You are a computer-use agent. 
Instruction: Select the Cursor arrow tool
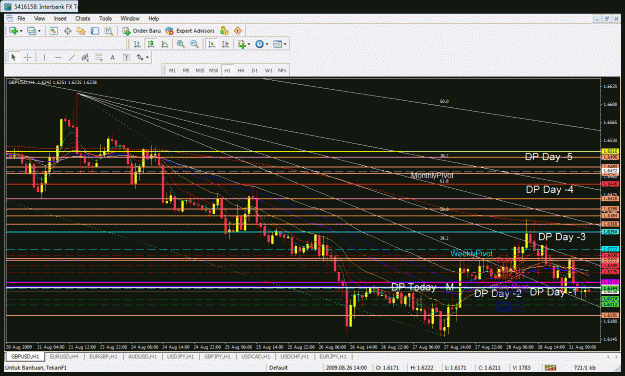point(14,57)
